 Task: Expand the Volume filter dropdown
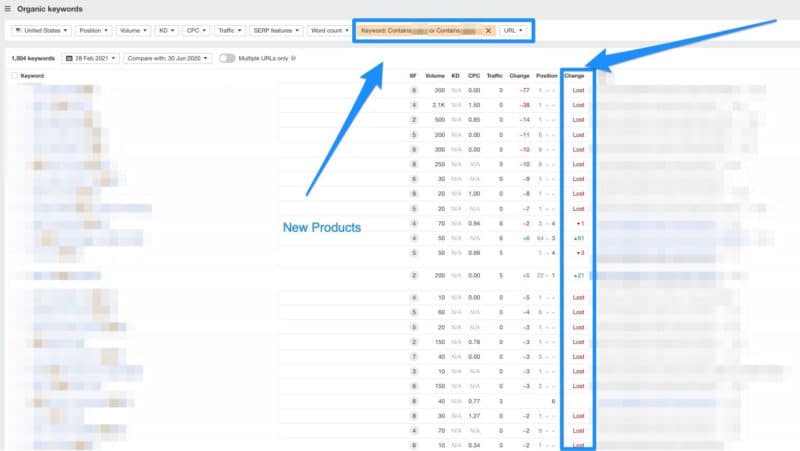click(x=133, y=31)
